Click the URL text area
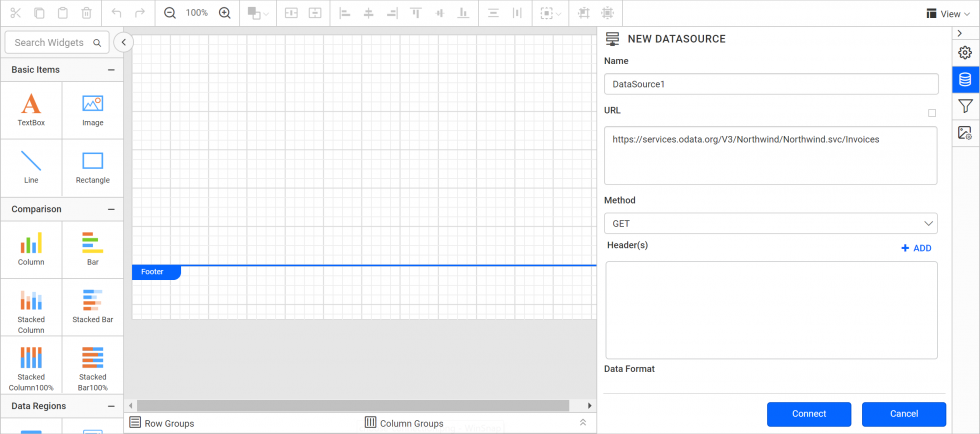Viewport: 980px width, 434px height. tap(771, 156)
